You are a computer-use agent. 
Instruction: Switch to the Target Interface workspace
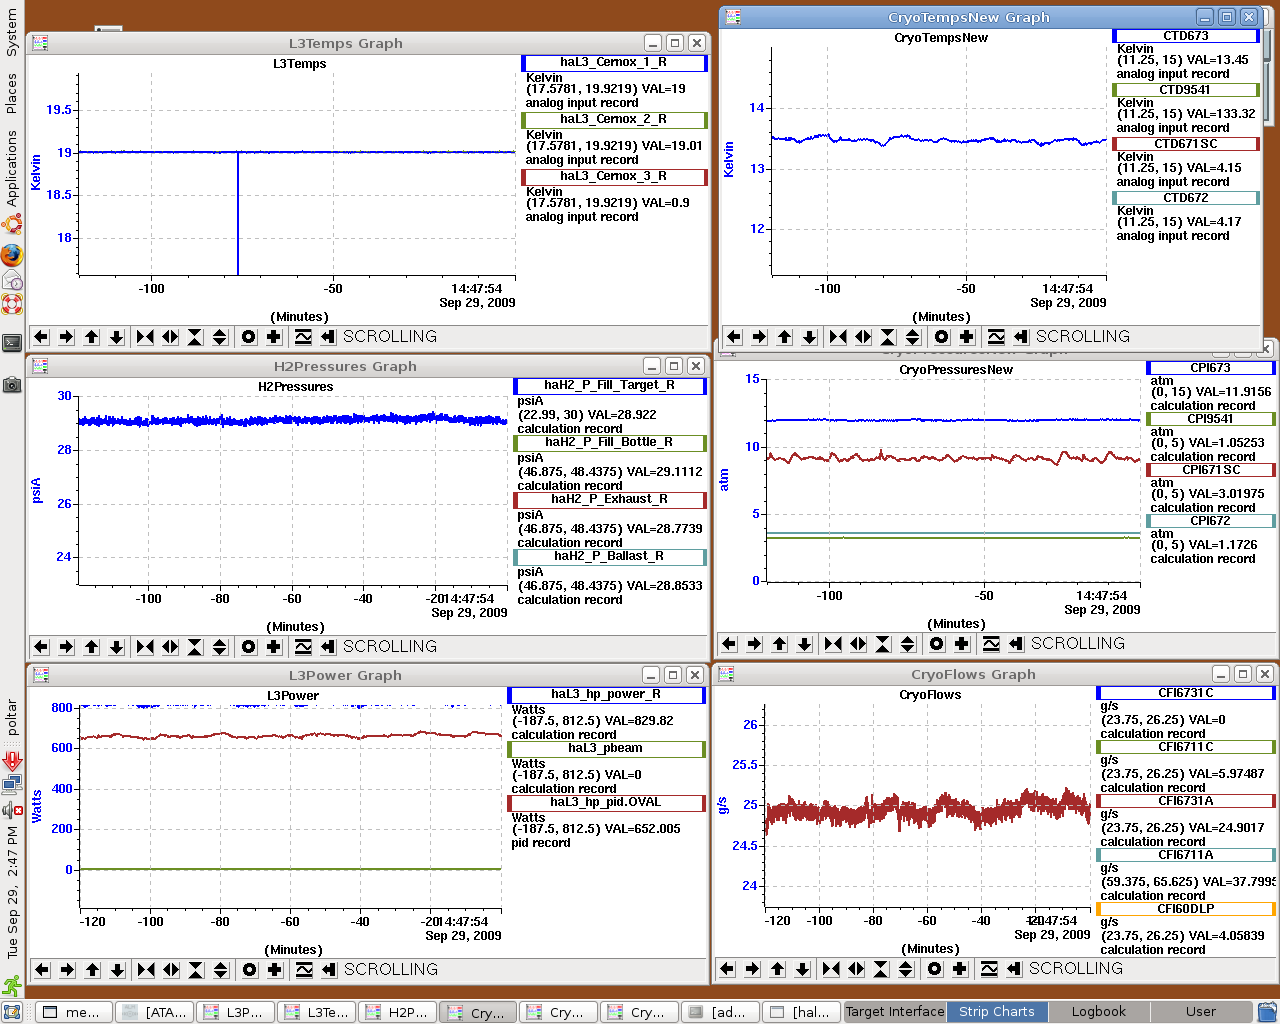tap(895, 1012)
